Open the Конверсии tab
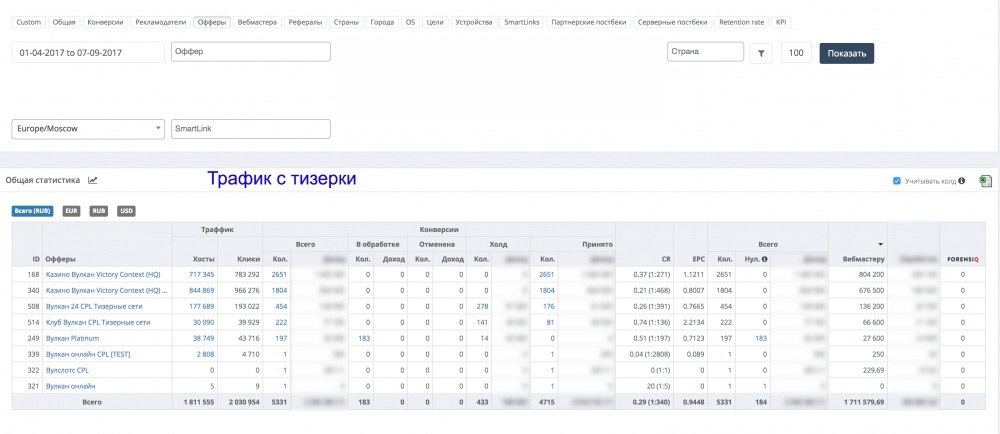The width and height of the screenshot is (1000, 434). 105,22
